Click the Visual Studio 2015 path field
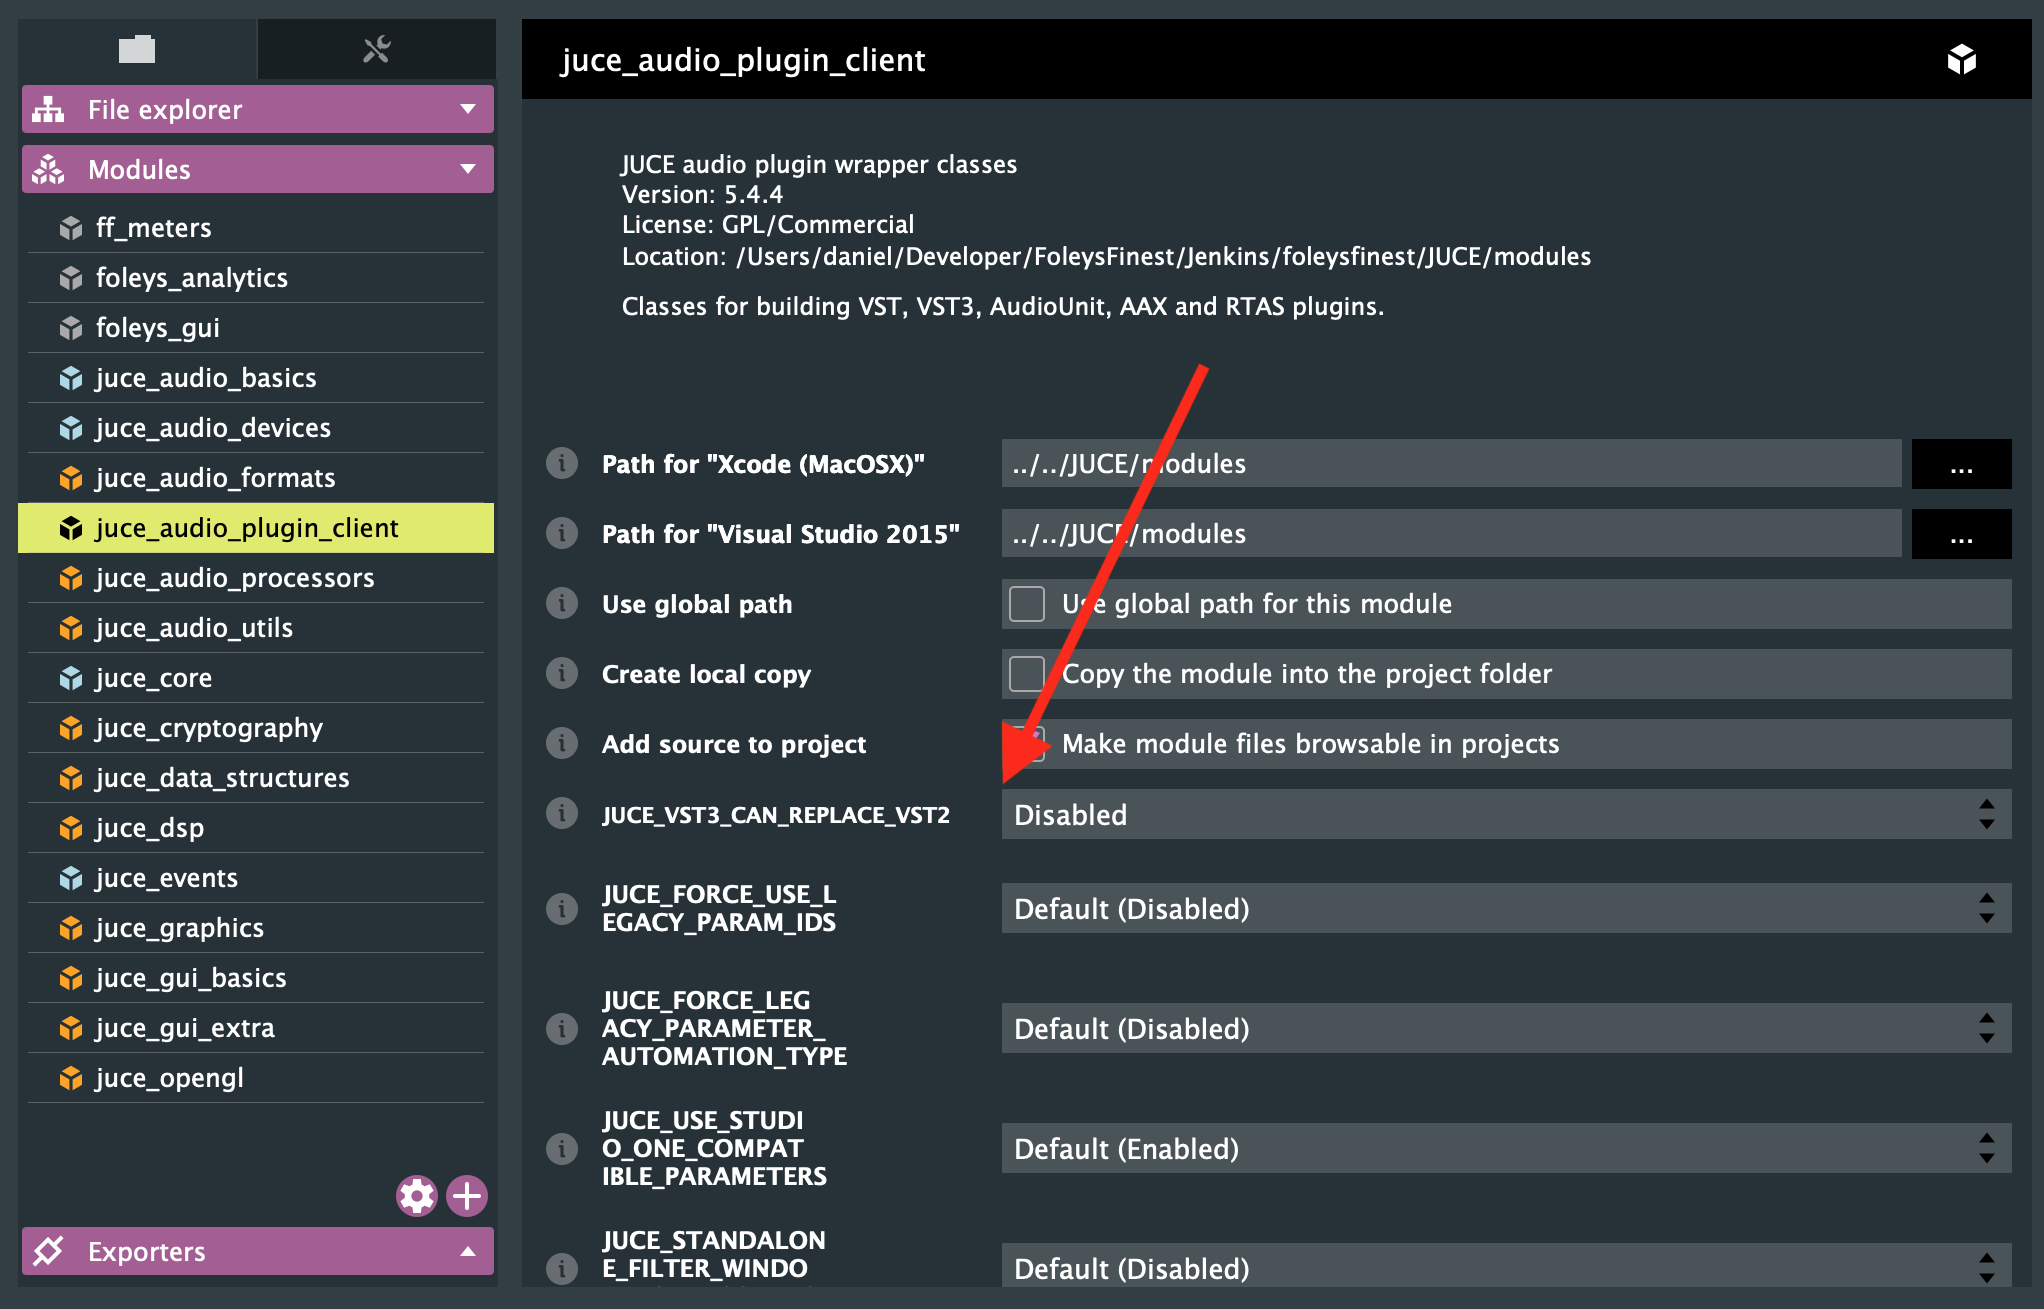Viewport: 2044px width, 1309px height. coord(1450,534)
